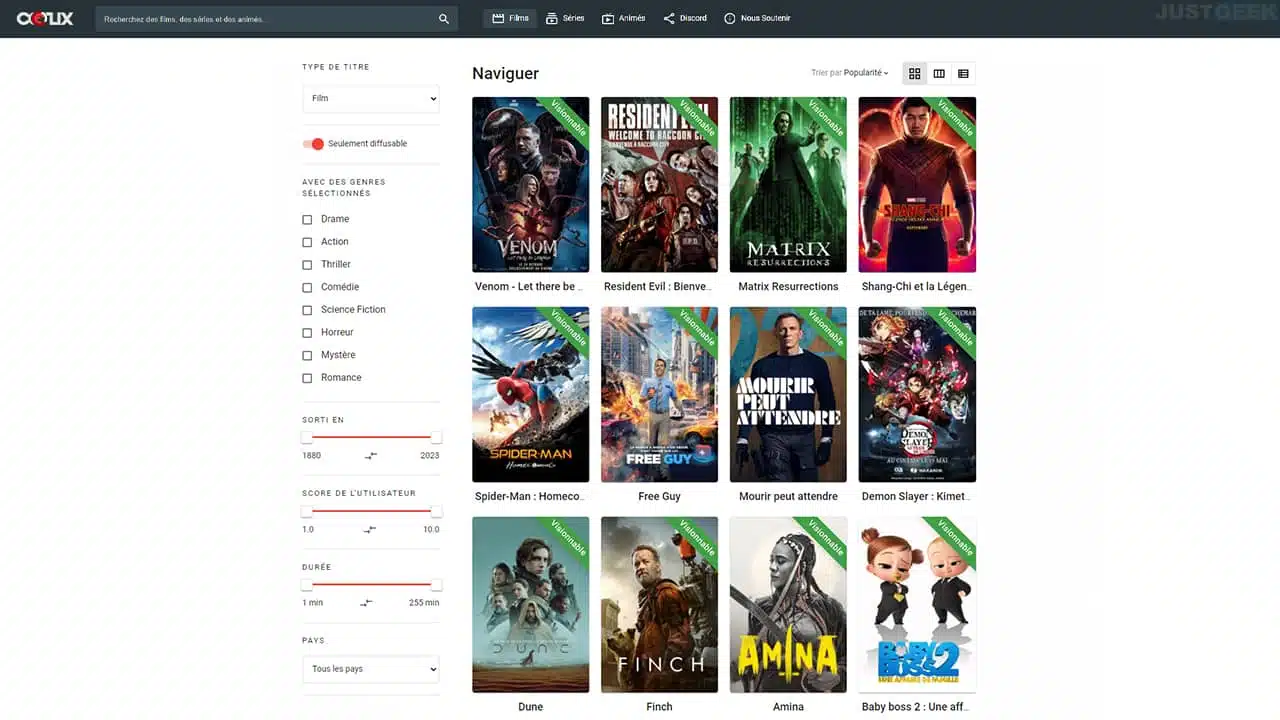Click the 'Venom - Let there be' title
The width and height of the screenshot is (1280, 720).
(531, 287)
